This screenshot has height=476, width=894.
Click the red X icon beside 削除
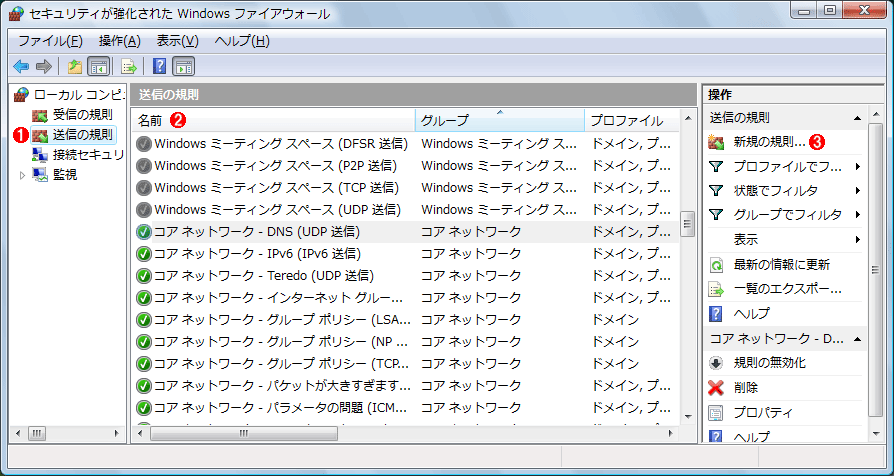pyautogui.click(x=716, y=388)
